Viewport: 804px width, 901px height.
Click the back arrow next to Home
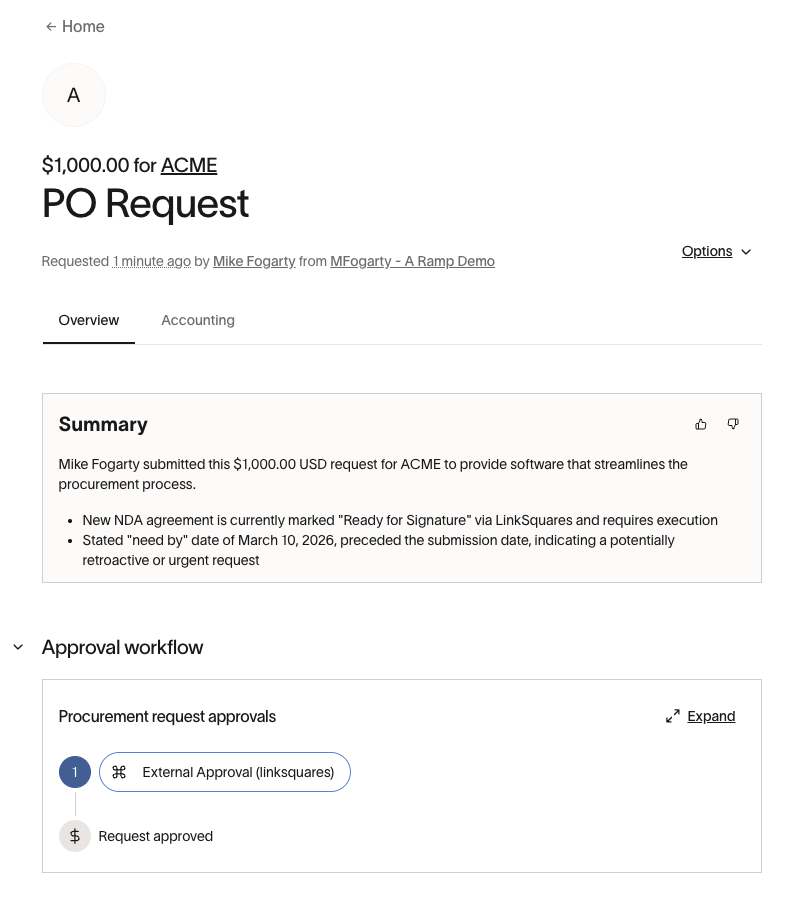pos(50,27)
